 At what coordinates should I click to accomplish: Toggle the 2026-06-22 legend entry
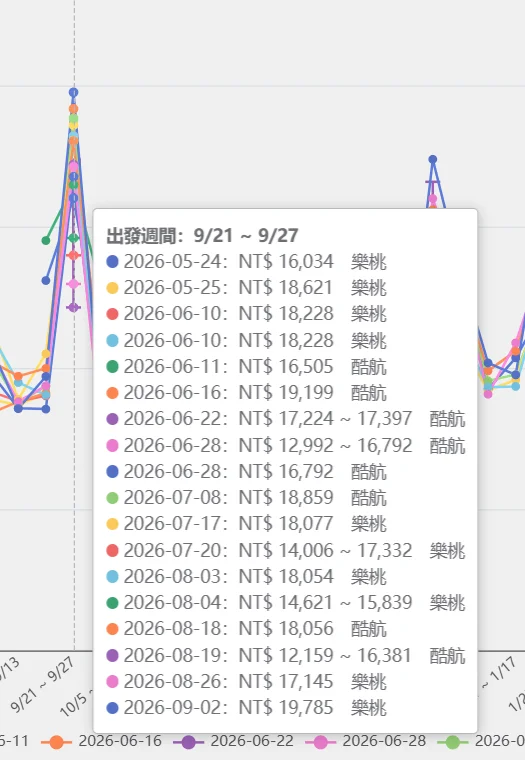[234, 741]
